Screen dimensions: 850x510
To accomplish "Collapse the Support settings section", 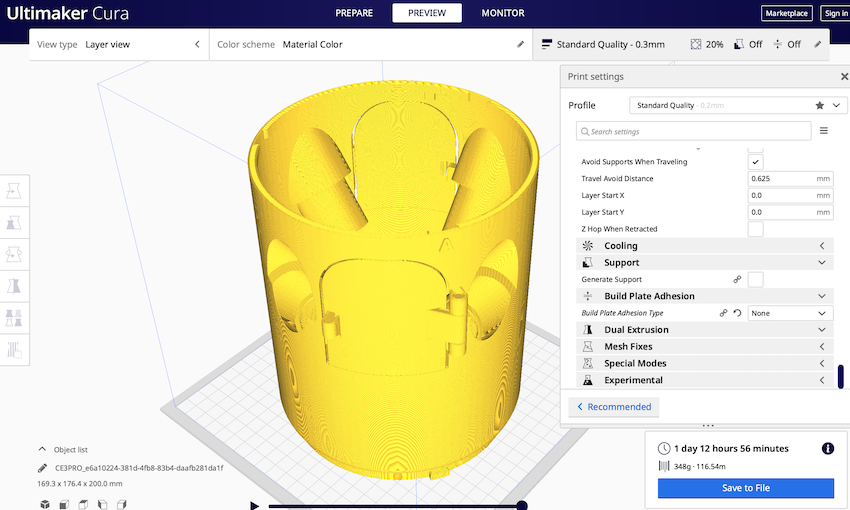I will 704,262.
